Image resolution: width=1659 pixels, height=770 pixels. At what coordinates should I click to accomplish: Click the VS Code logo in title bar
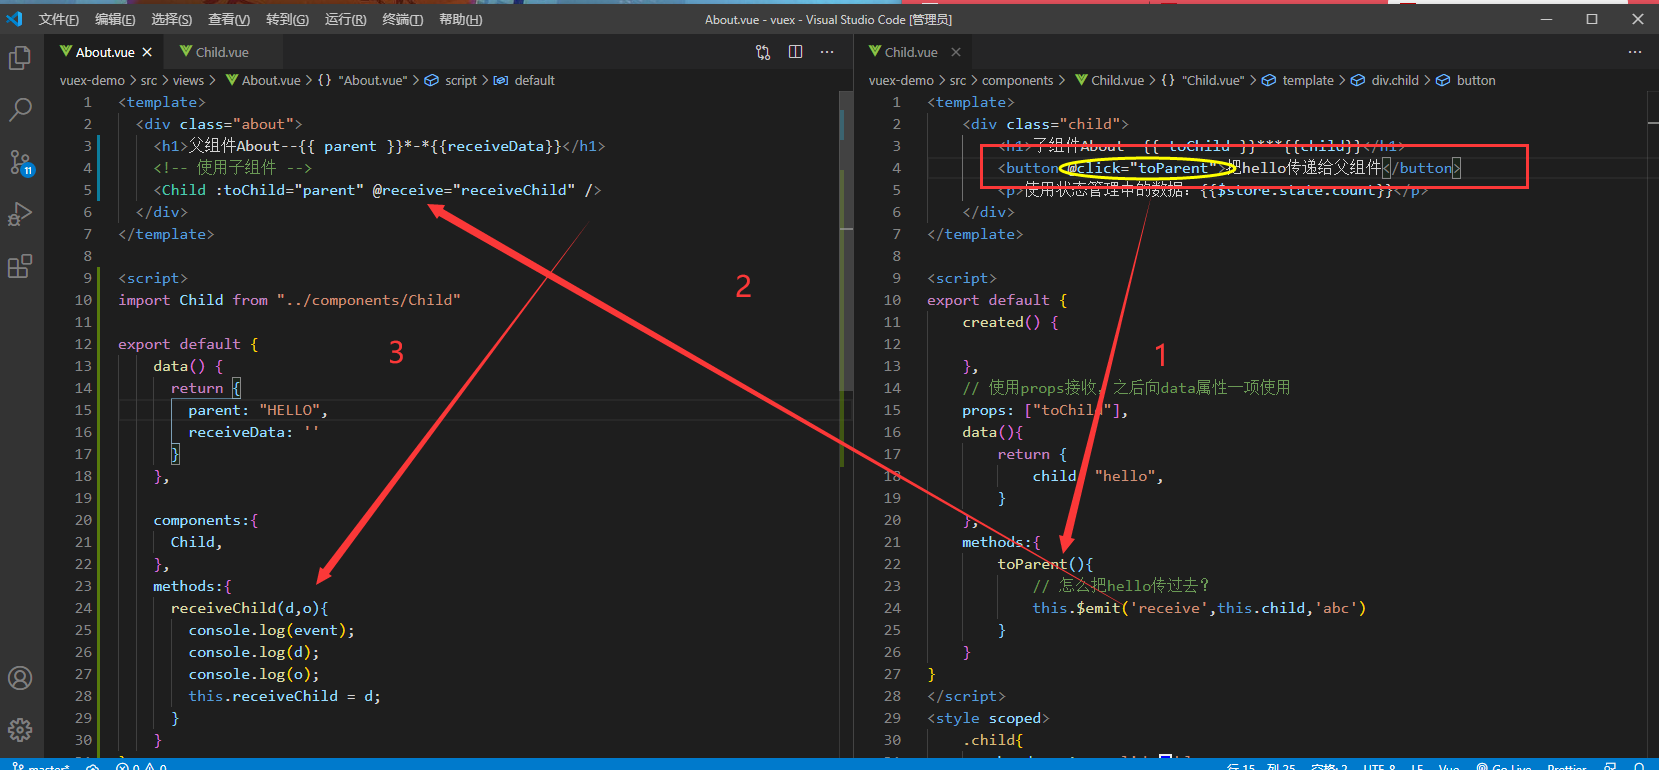click(x=14, y=19)
